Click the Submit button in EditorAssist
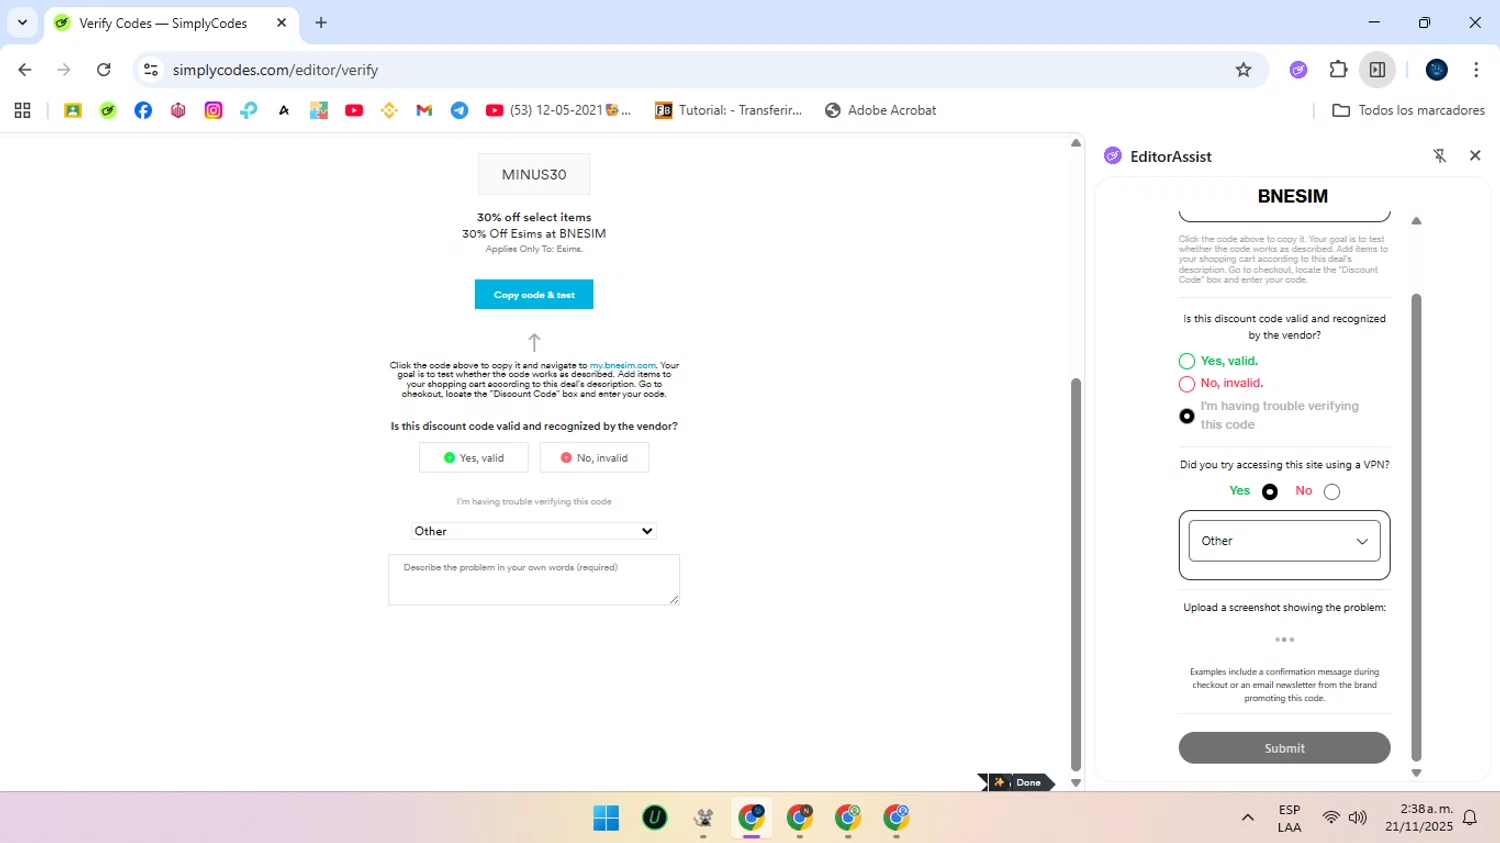This screenshot has width=1500, height=843. [1285, 748]
